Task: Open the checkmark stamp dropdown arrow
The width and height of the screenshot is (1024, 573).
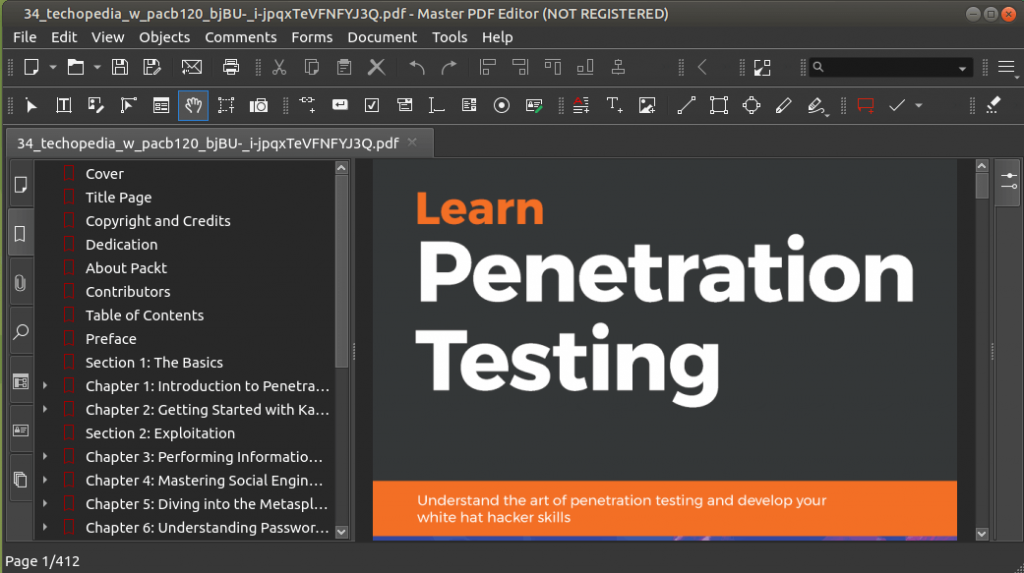Action: (919, 105)
